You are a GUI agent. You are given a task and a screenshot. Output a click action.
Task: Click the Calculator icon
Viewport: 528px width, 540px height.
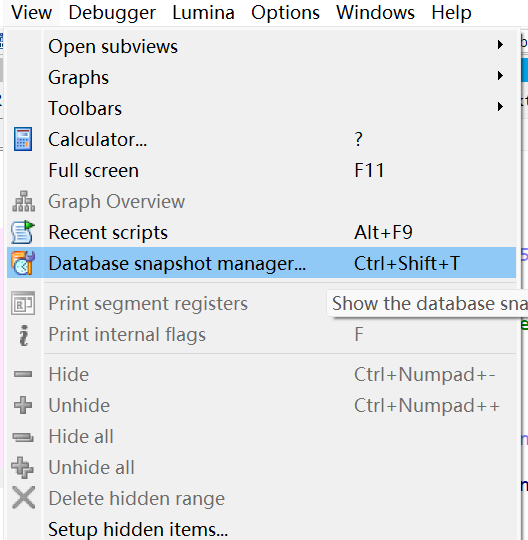coord(23,139)
